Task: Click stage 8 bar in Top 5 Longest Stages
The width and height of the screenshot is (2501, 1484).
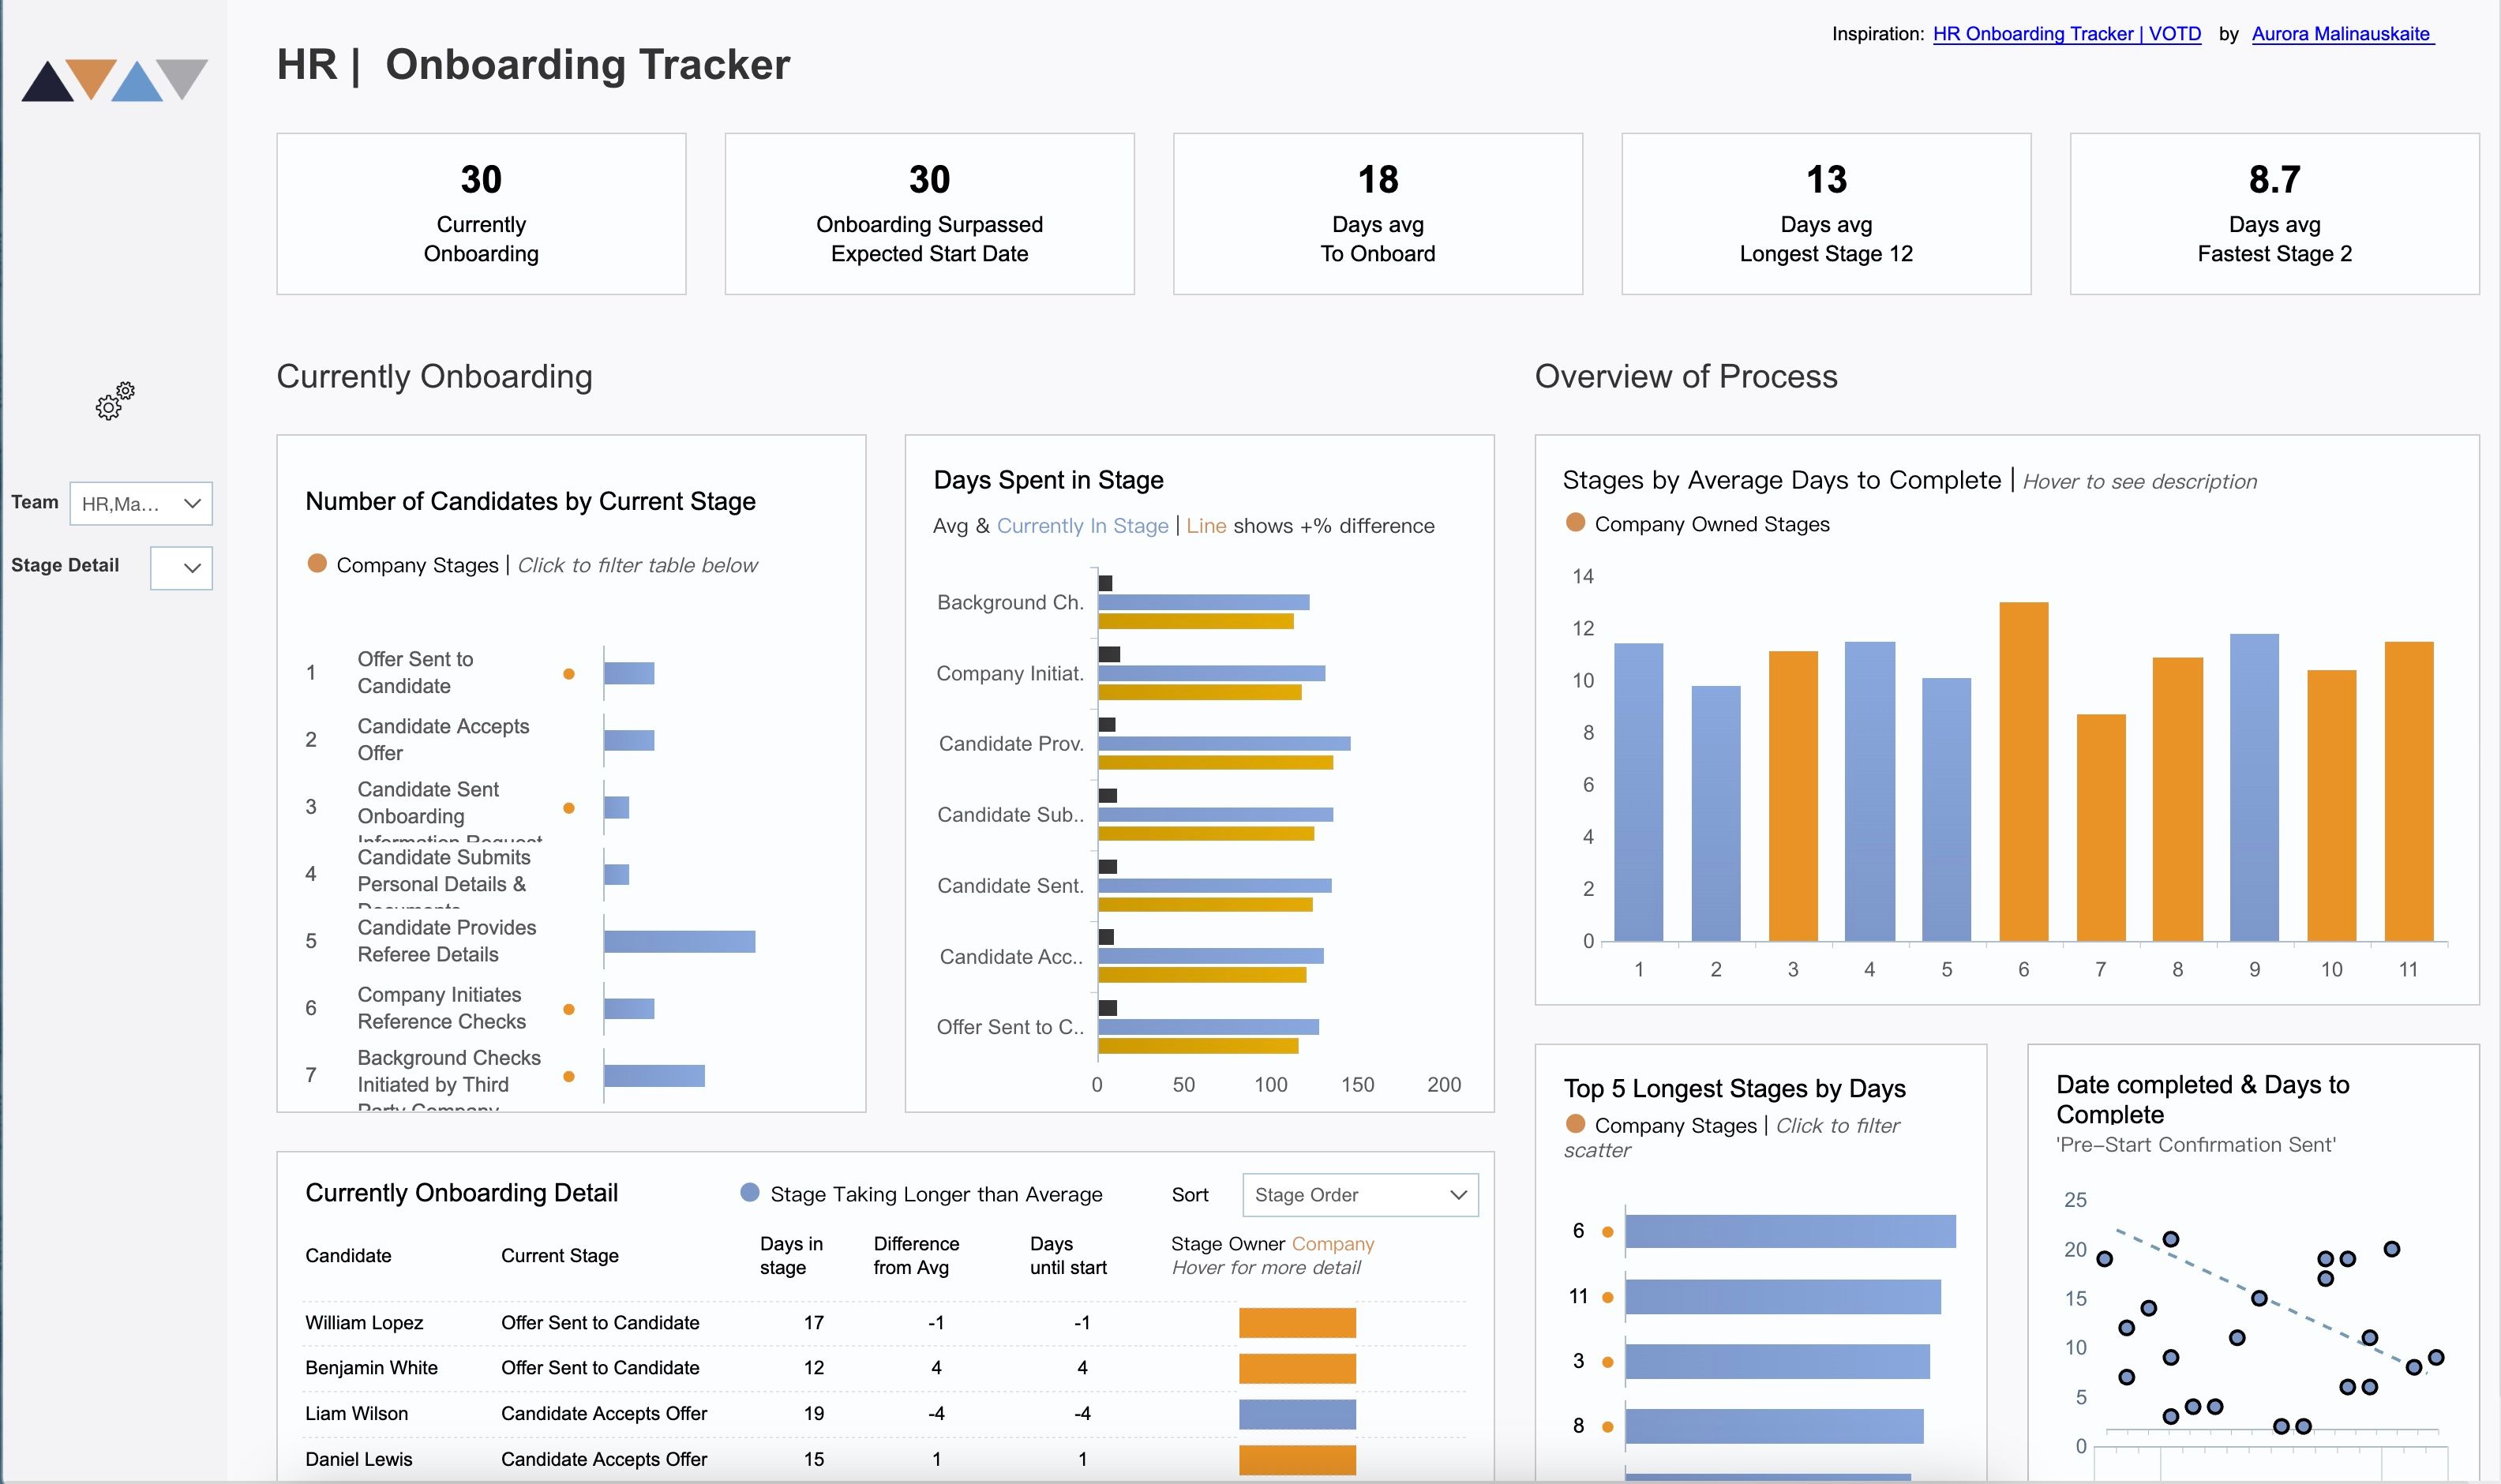Action: [1774, 1426]
